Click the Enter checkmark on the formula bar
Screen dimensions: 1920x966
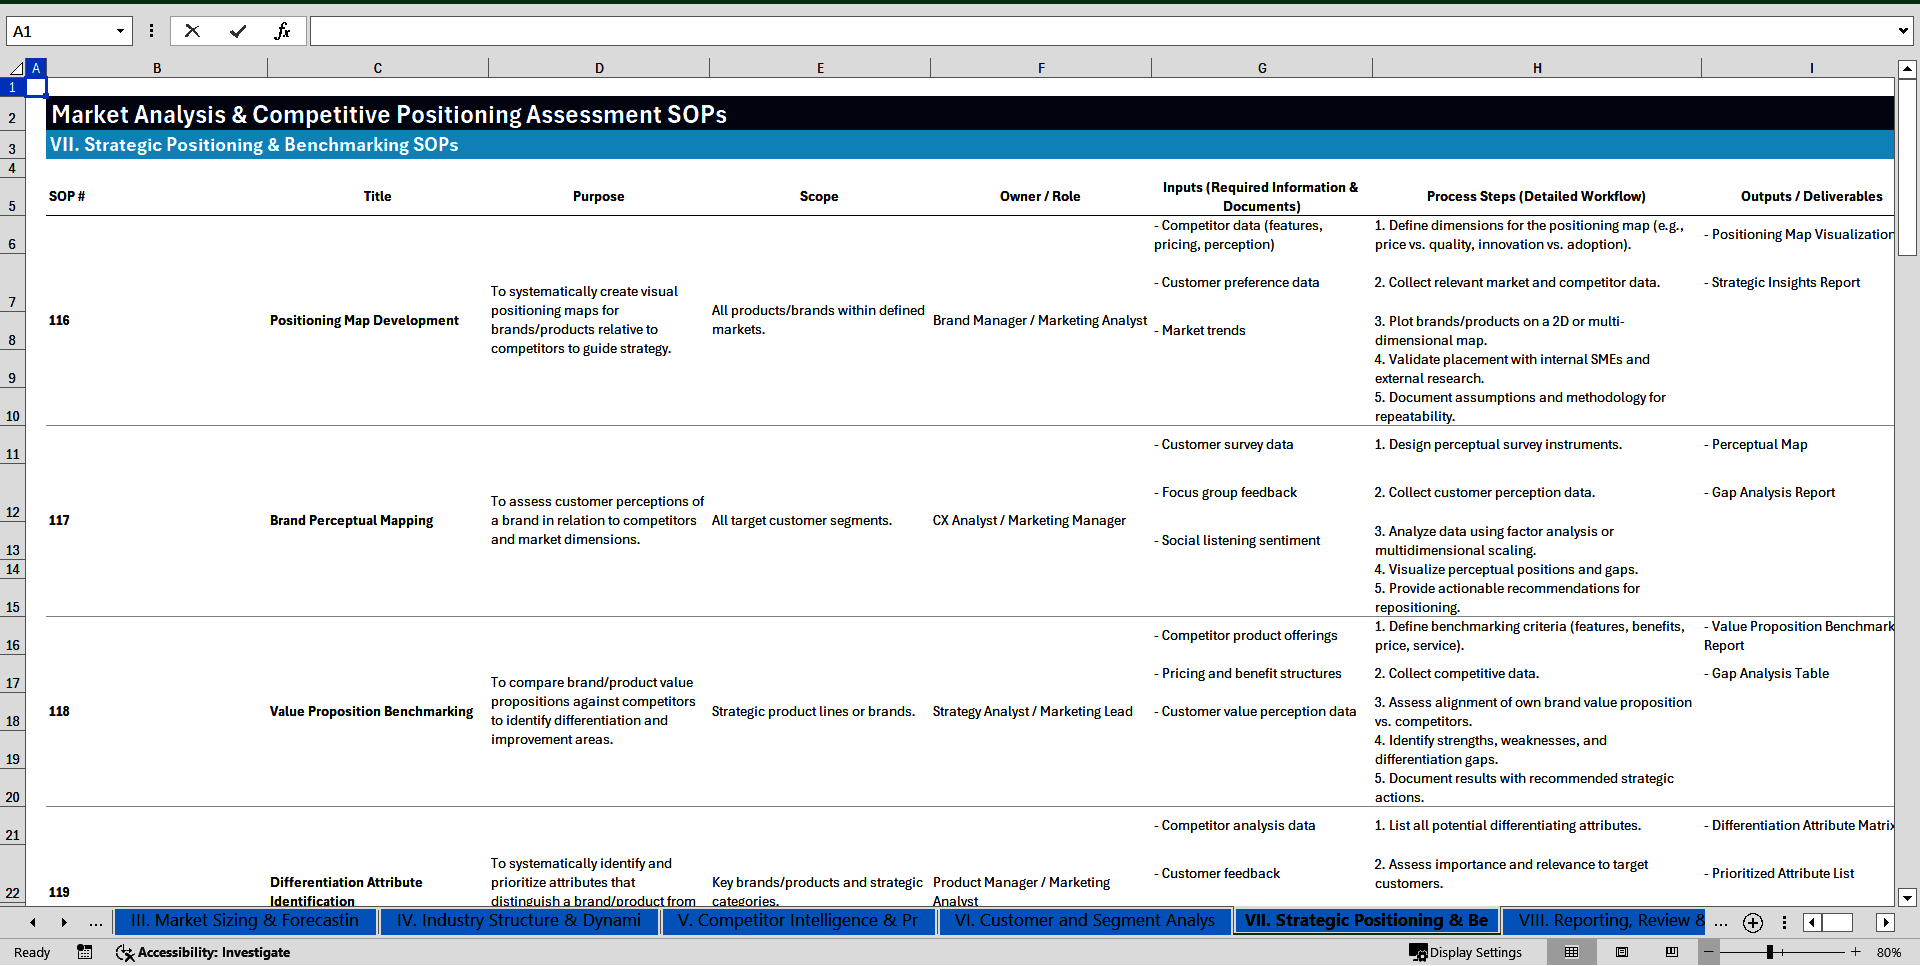tap(238, 31)
